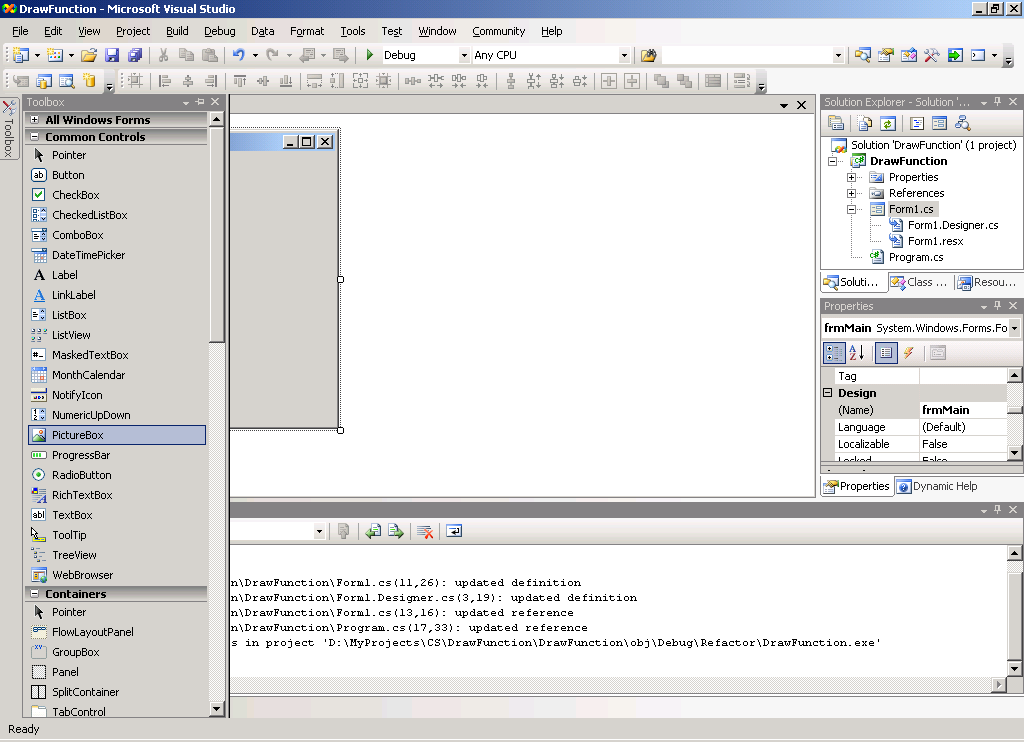Screen dimensions: 1024x742
Task: Save the current file with the floppy icon
Action: tap(112, 56)
